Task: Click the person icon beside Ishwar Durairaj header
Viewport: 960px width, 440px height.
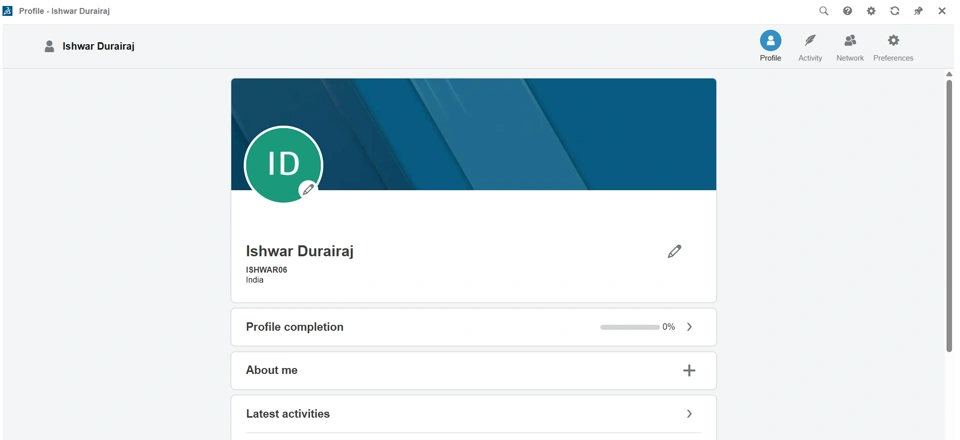Action: 50,46
